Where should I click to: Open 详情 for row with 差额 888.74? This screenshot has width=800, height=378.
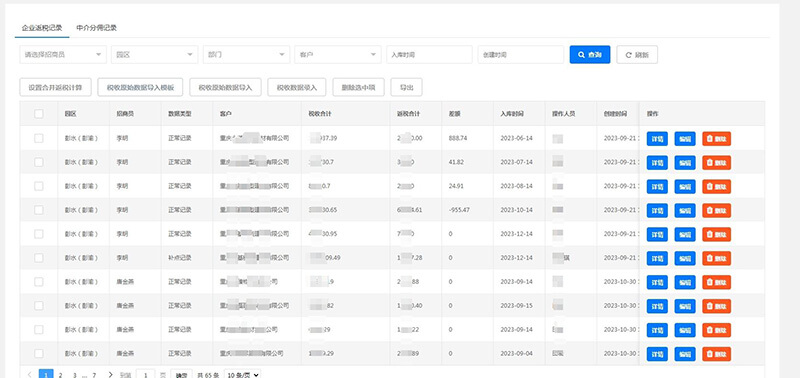[657, 139]
